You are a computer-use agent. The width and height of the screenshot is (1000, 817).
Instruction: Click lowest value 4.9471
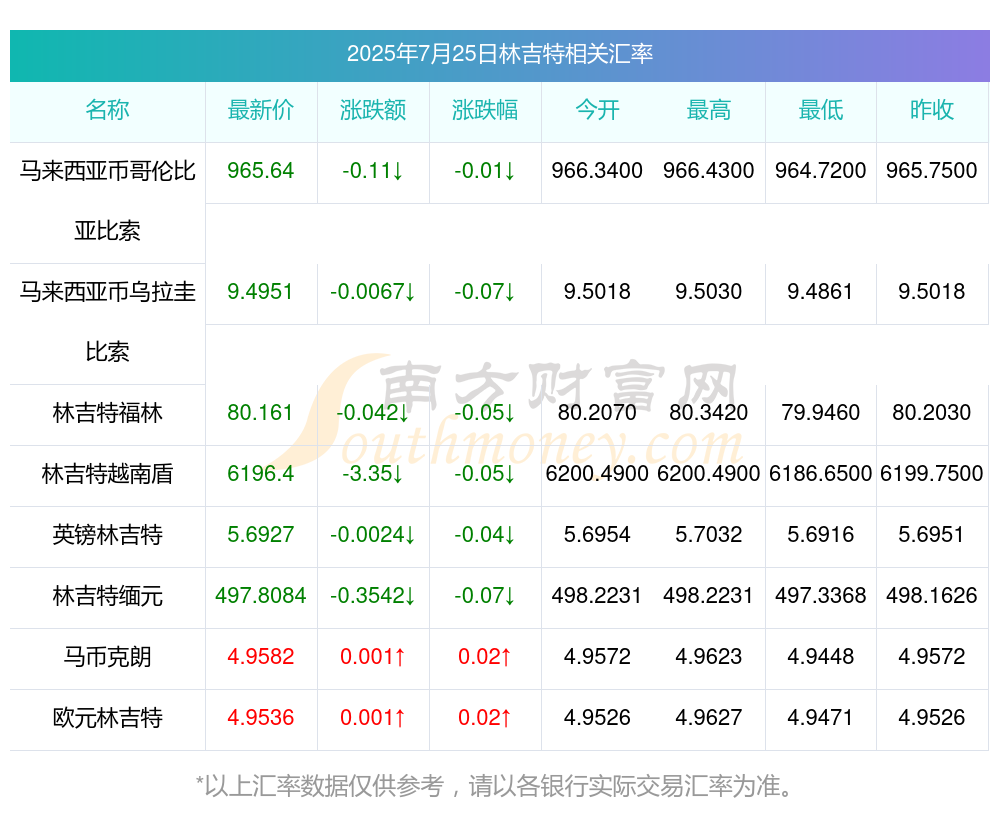[821, 718]
